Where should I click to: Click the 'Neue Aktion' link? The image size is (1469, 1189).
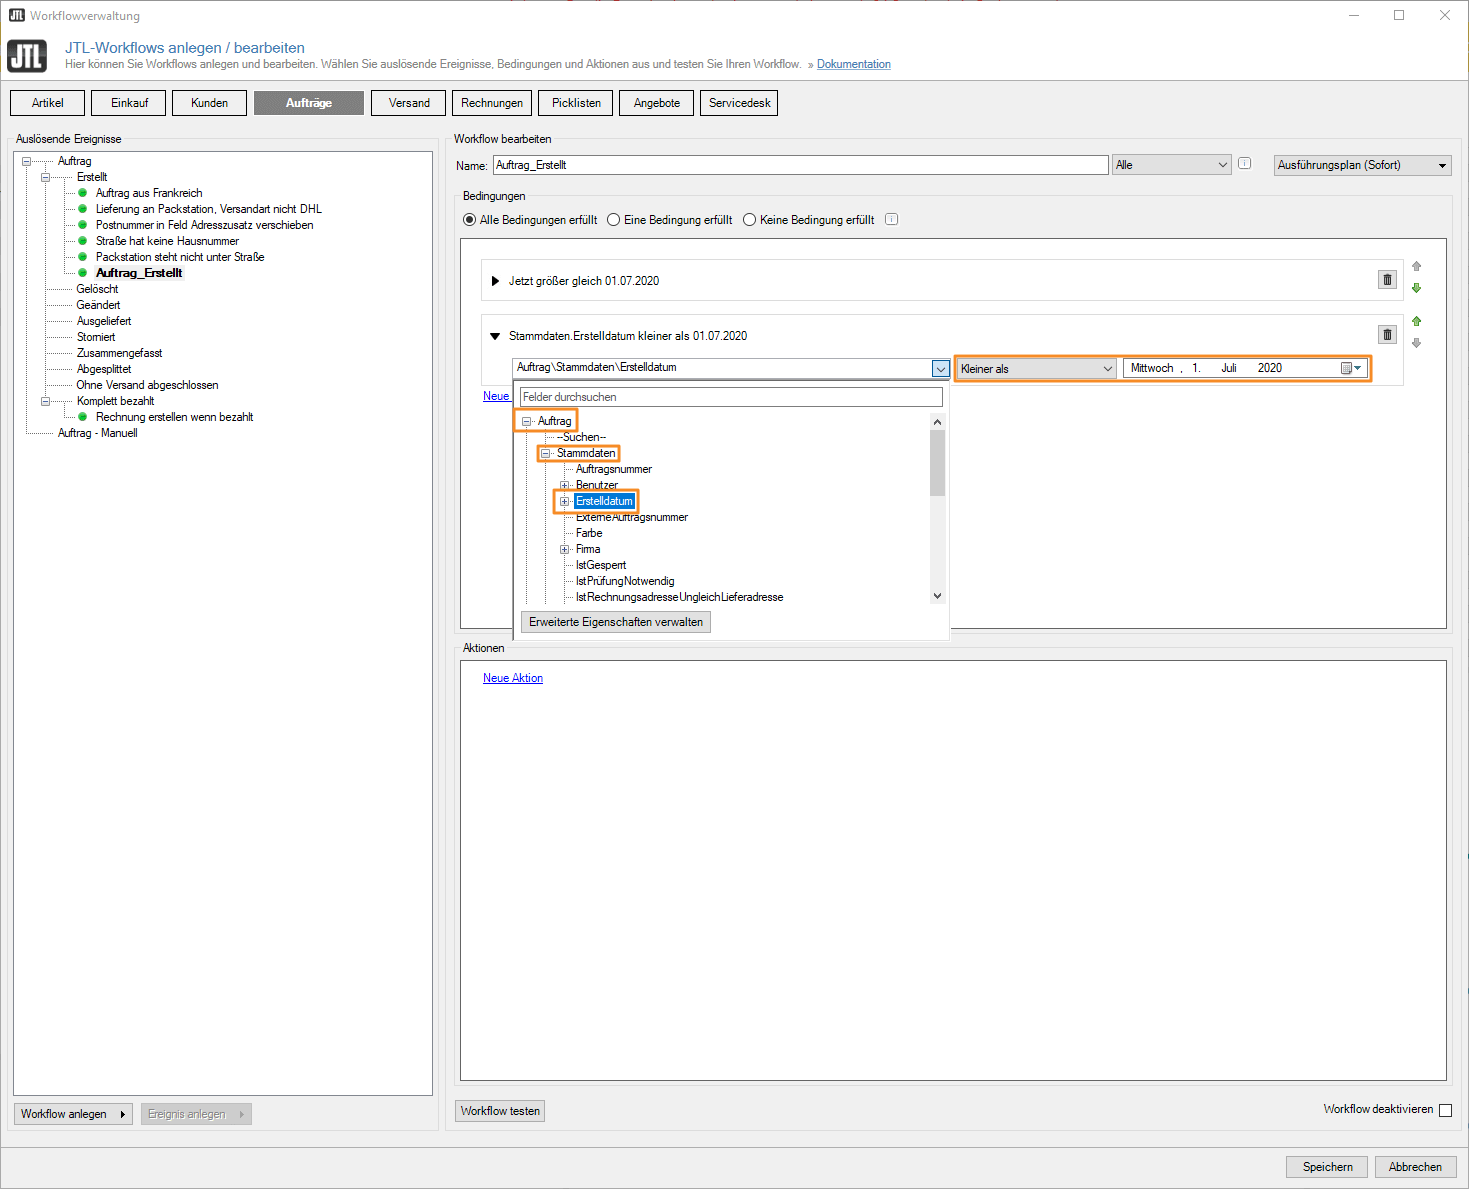(x=513, y=678)
